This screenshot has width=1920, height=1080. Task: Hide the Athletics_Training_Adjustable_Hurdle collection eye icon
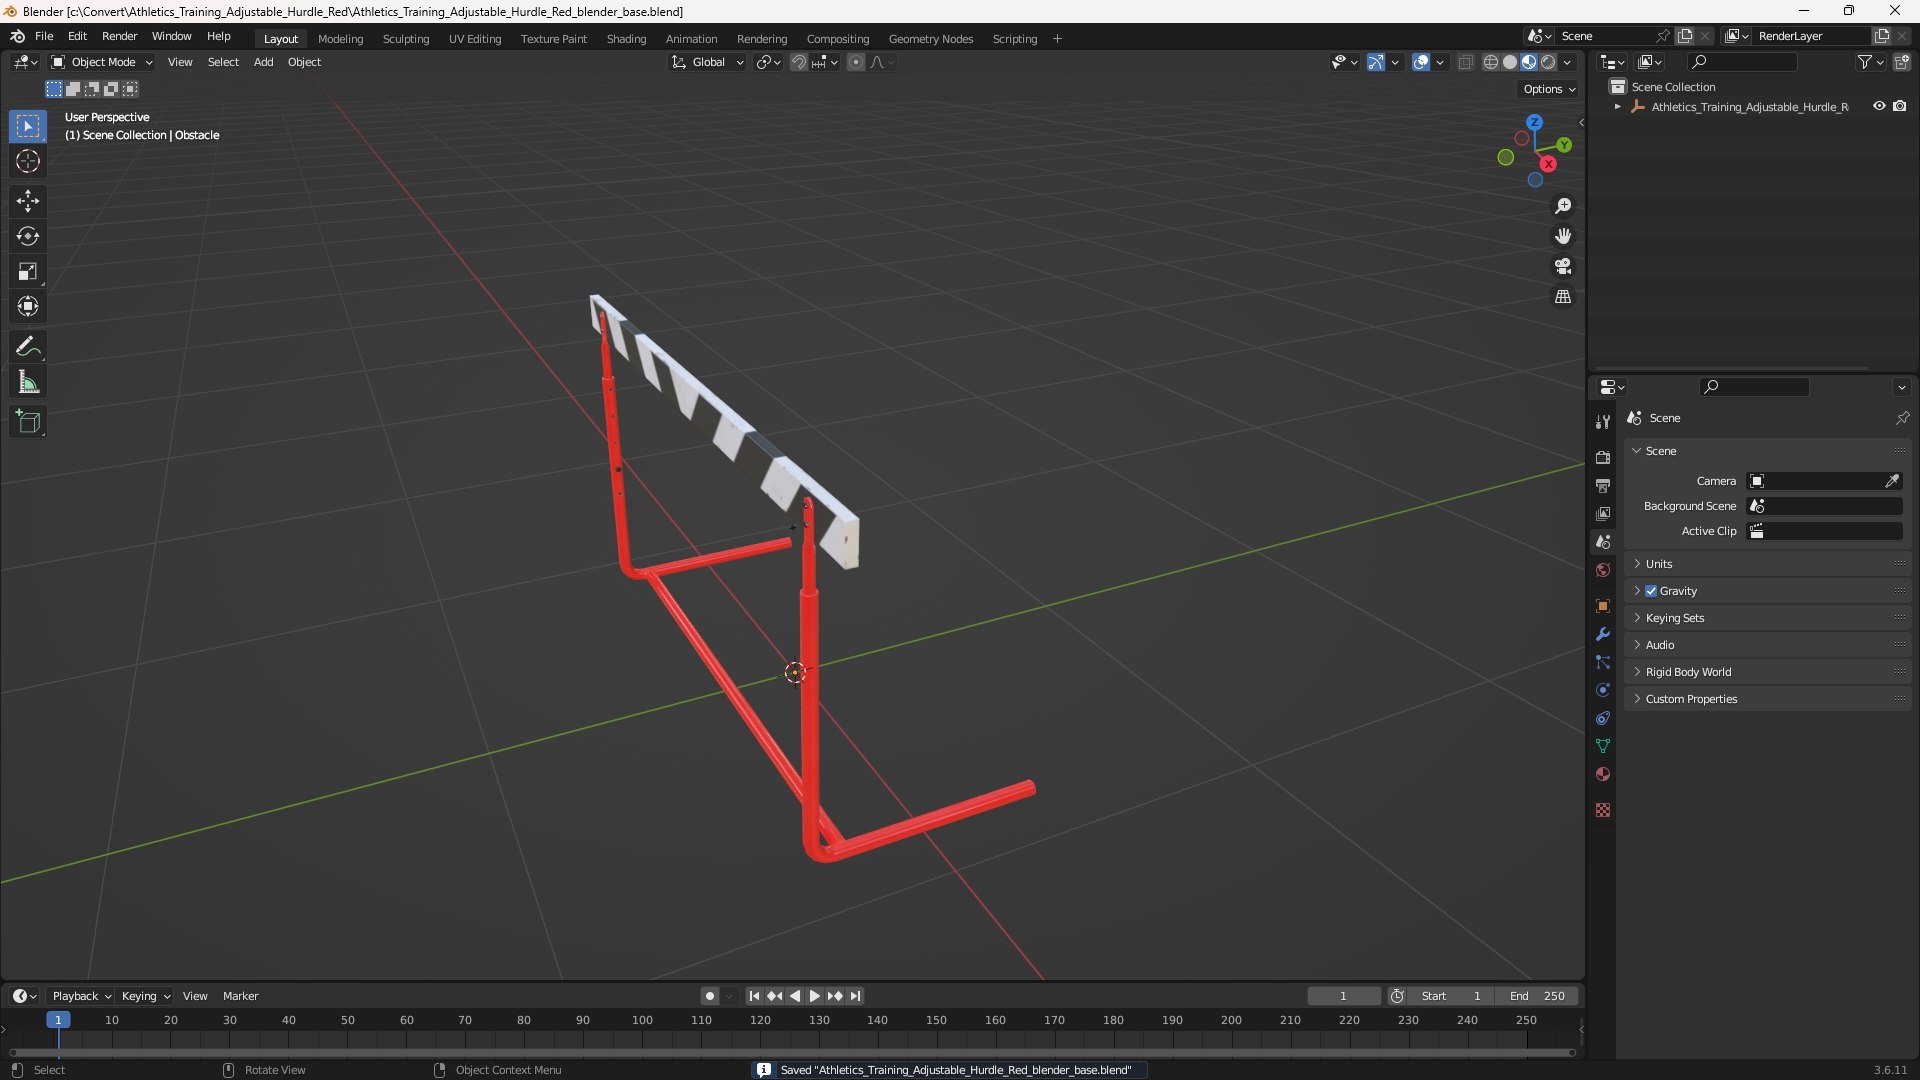pyautogui.click(x=1879, y=106)
